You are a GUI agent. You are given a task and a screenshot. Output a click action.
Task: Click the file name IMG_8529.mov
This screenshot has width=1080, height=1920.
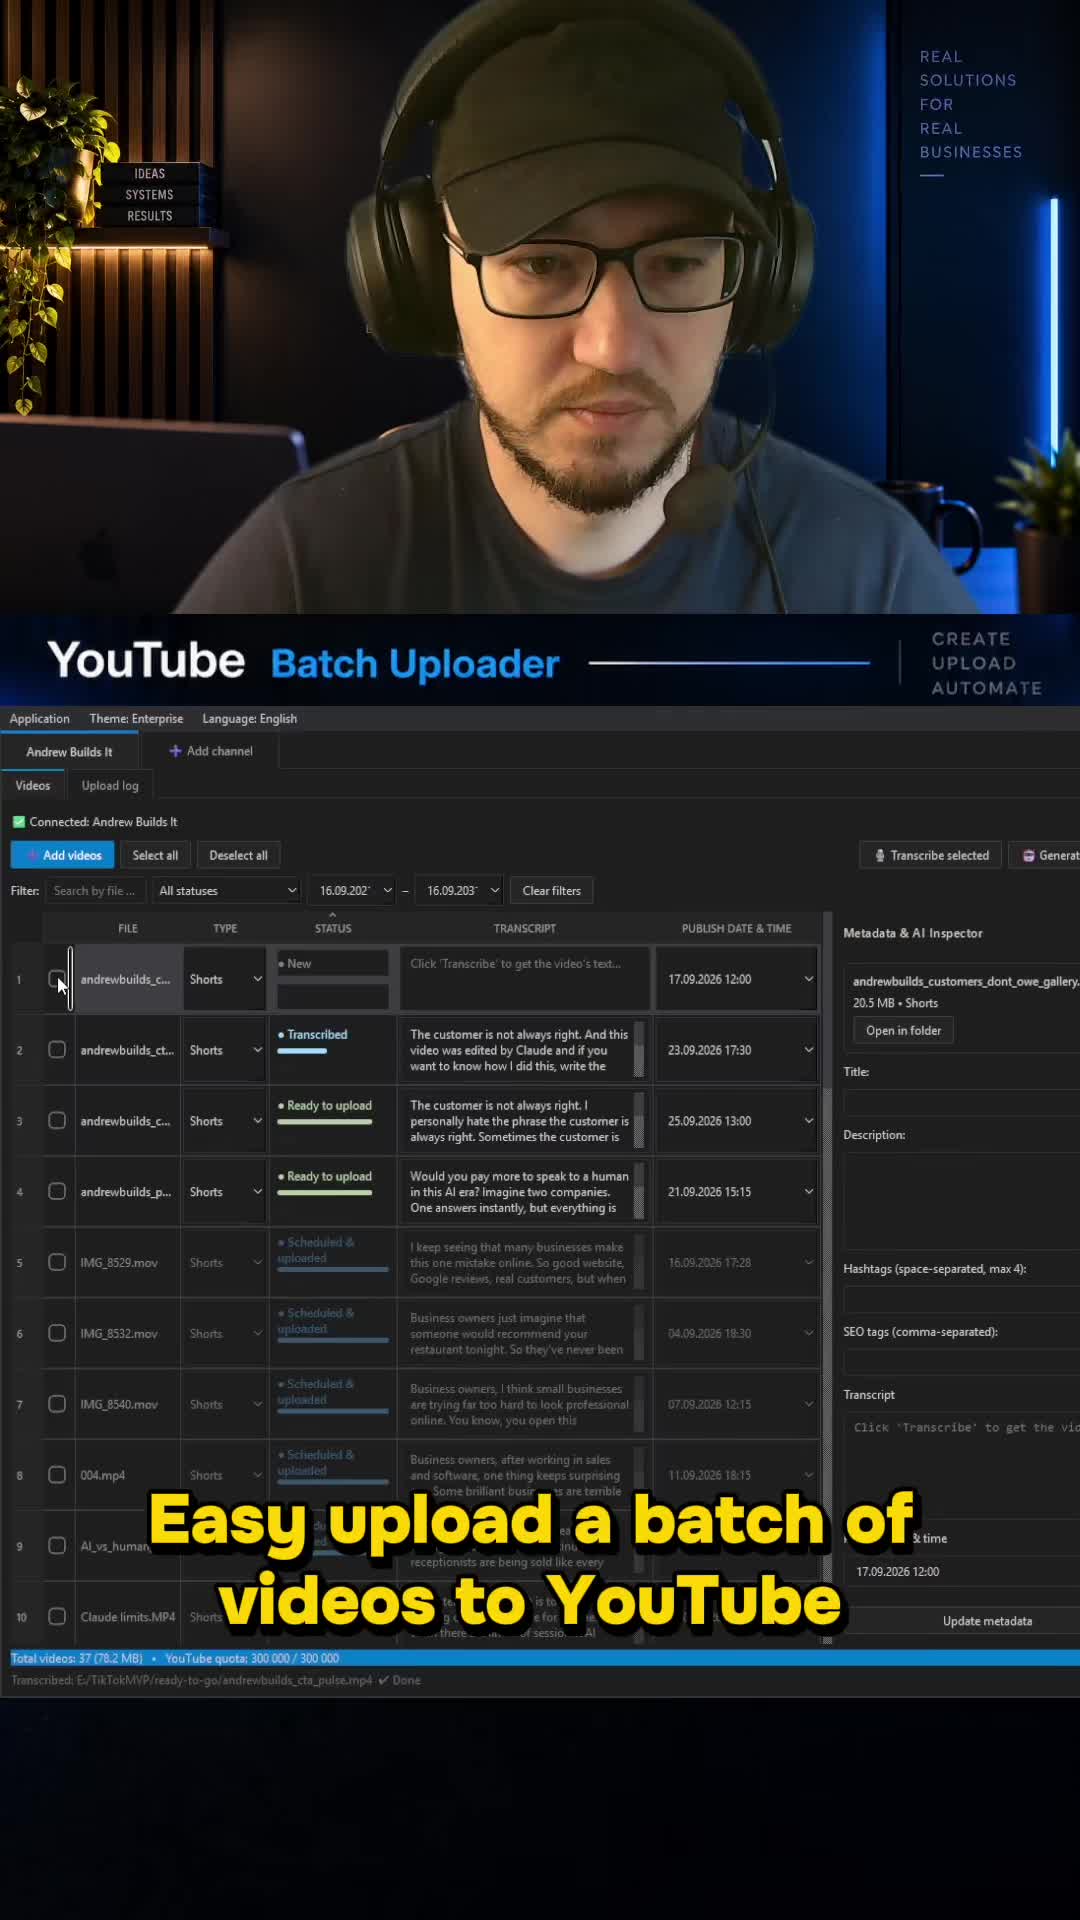pyautogui.click(x=119, y=1263)
